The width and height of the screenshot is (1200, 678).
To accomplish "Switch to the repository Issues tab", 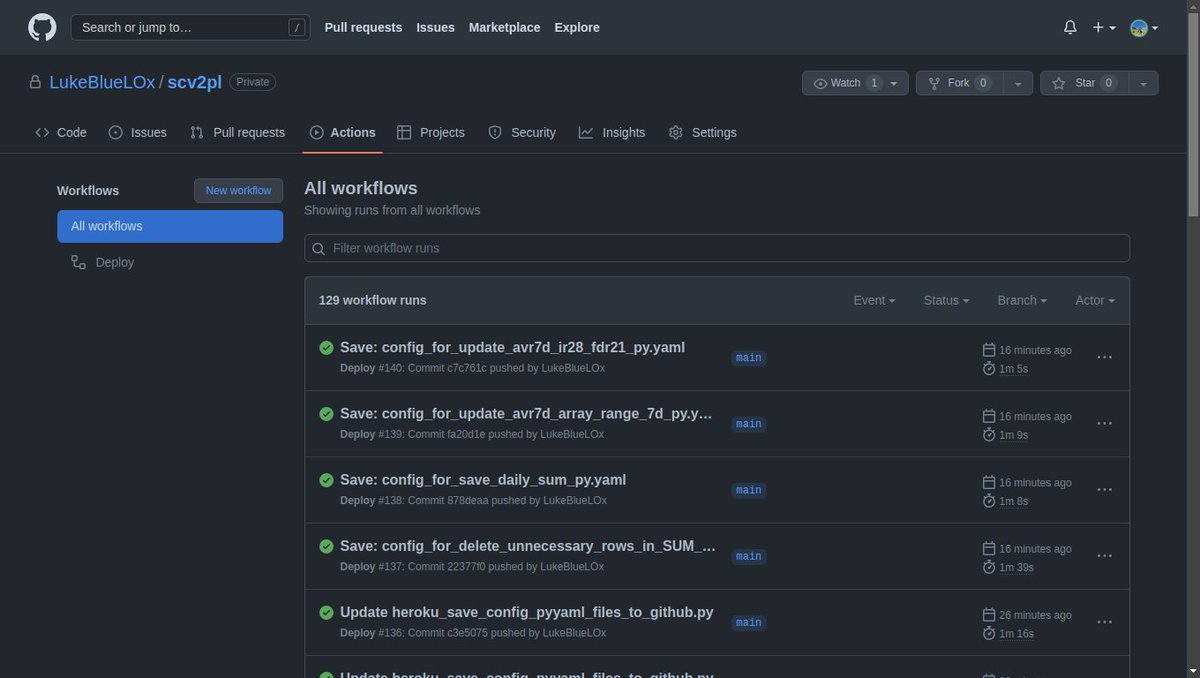I will coord(137,132).
